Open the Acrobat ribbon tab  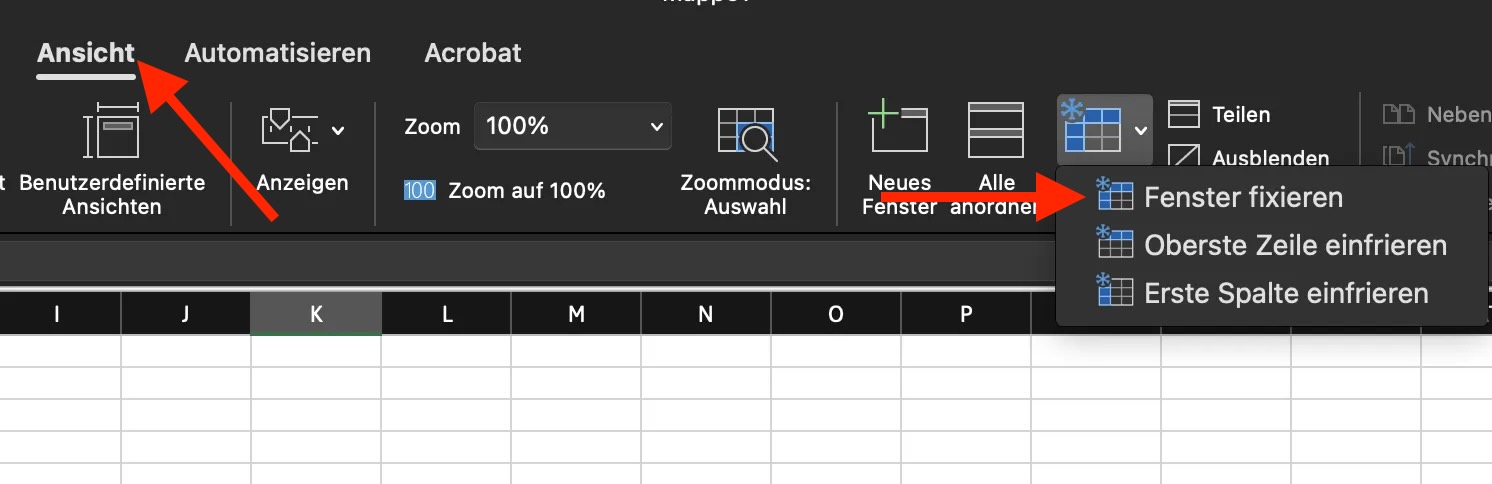(473, 53)
